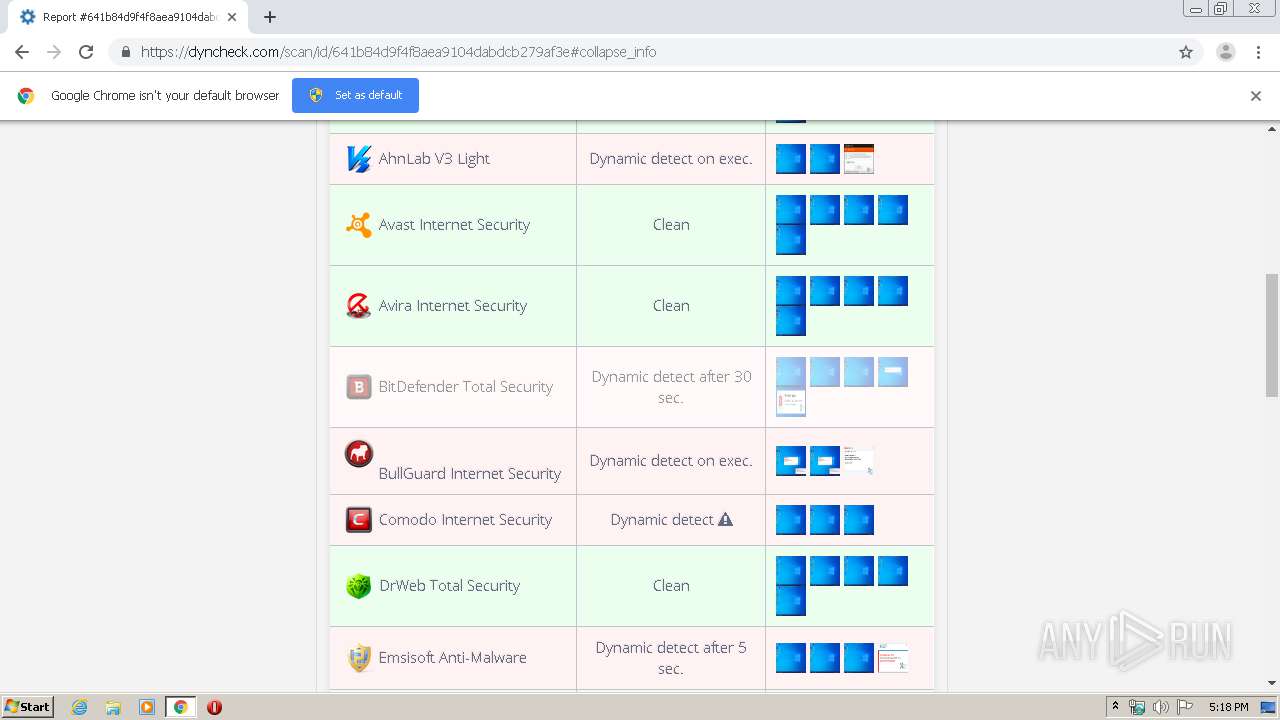Bookmark this page with the star icon
This screenshot has width=1280, height=720.
tap(1186, 52)
